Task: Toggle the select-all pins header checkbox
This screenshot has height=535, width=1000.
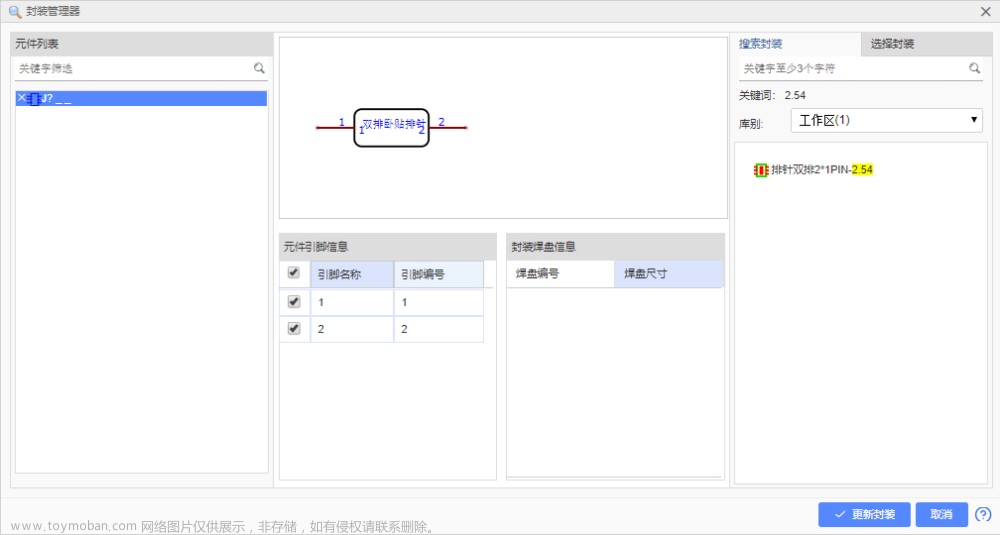Action: (x=293, y=273)
